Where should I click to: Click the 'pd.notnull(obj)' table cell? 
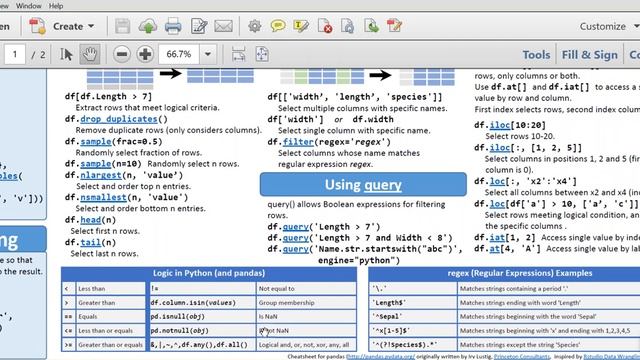coord(202,331)
